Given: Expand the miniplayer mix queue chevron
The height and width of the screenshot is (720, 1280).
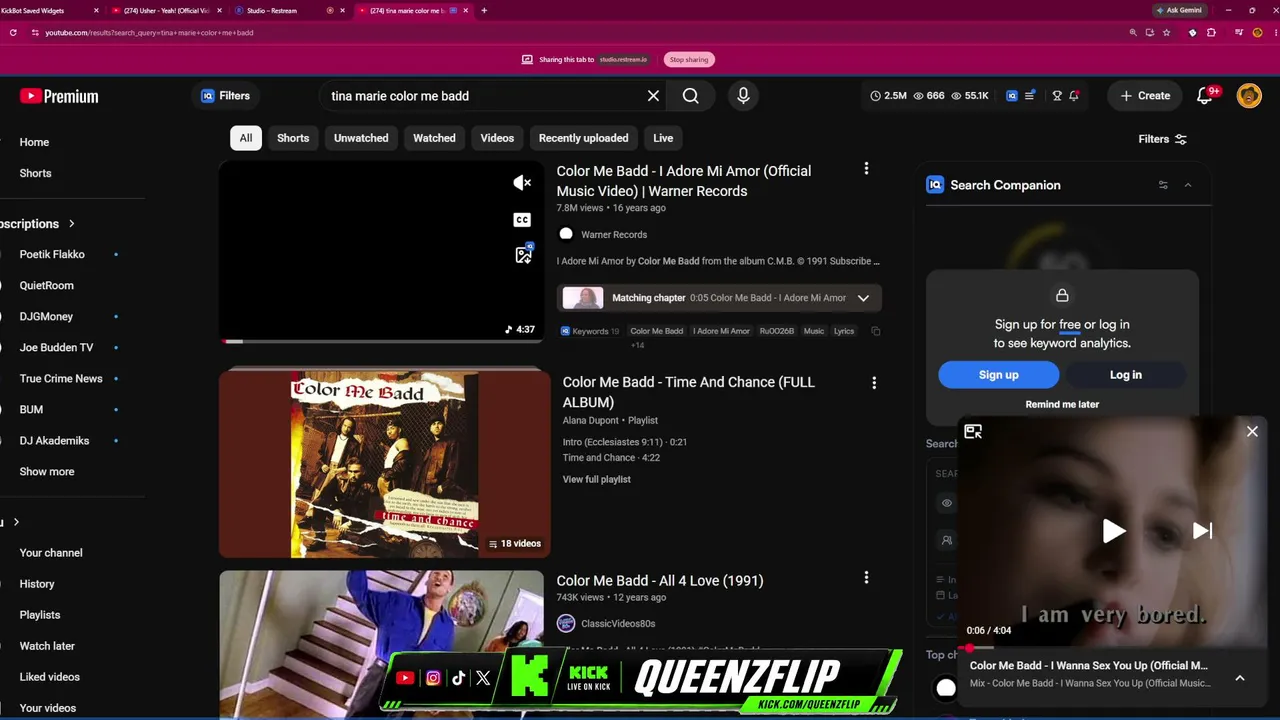Looking at the screenshot, I should 1240,678.
